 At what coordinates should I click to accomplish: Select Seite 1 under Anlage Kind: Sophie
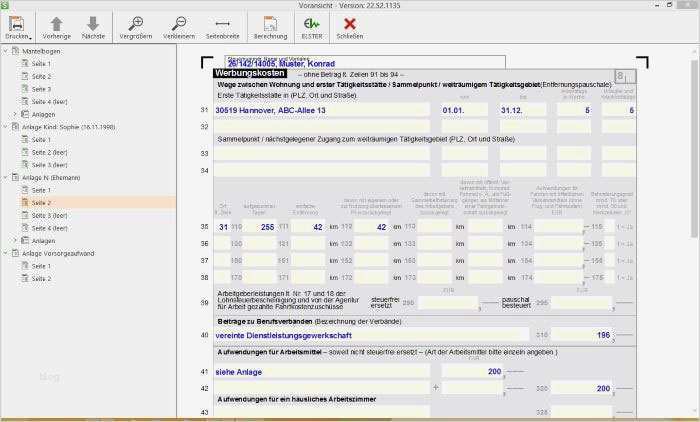pyautogui.click(x=42, y=139)
